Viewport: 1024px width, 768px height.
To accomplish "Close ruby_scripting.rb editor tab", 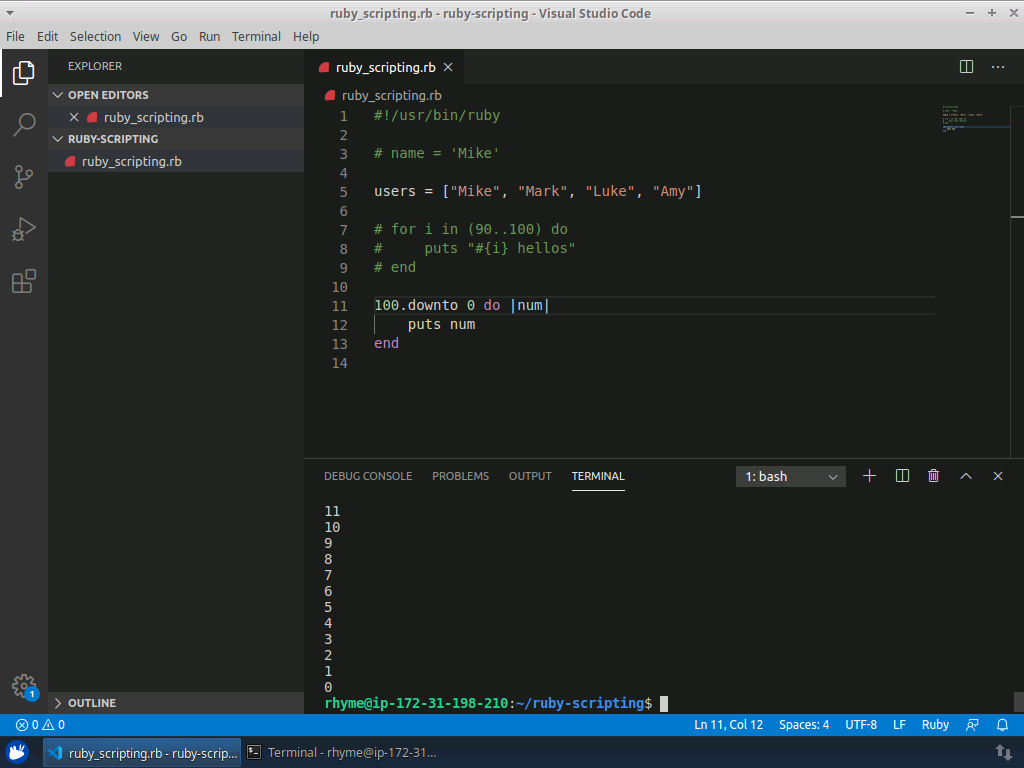I will 448,67.
